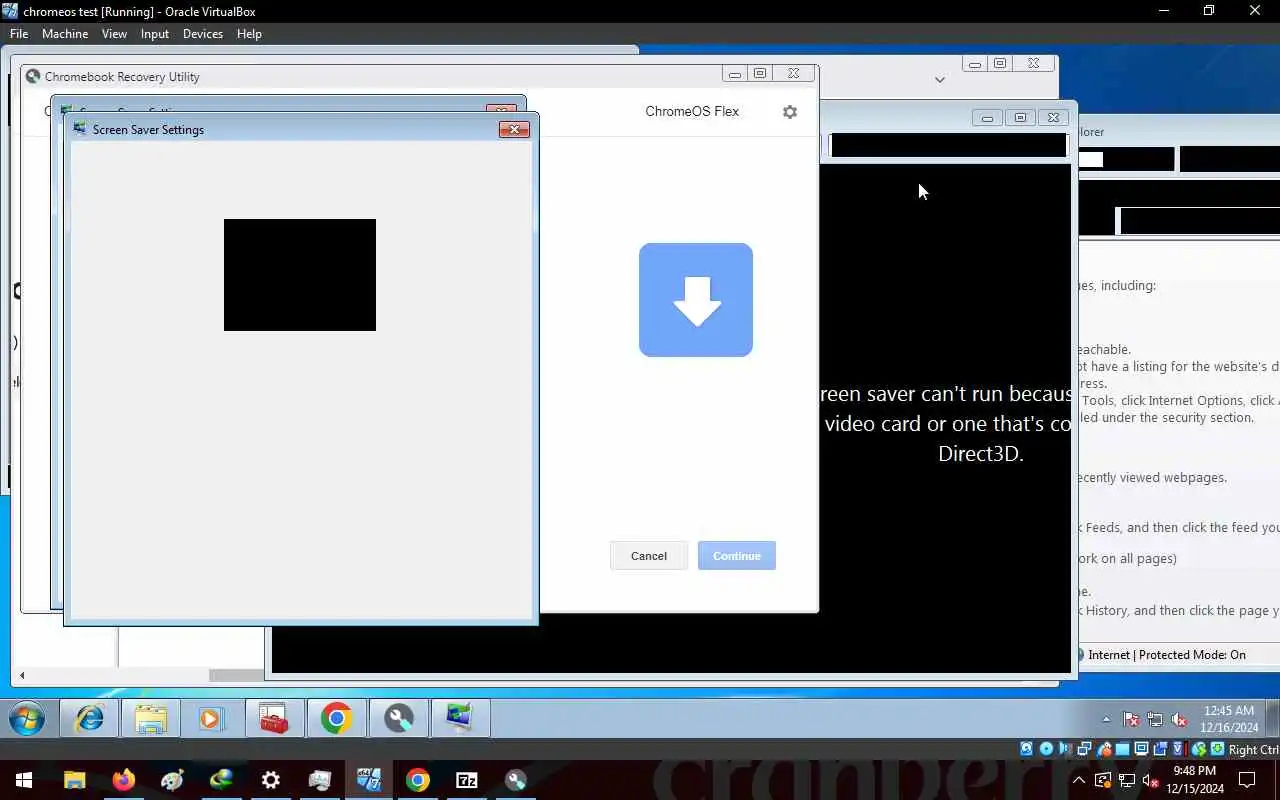The height and width of the screenshot is (800, 1280).
Task: Open Chrome from host taskbar
Action: pyautogui.click(x=418, y=780)
